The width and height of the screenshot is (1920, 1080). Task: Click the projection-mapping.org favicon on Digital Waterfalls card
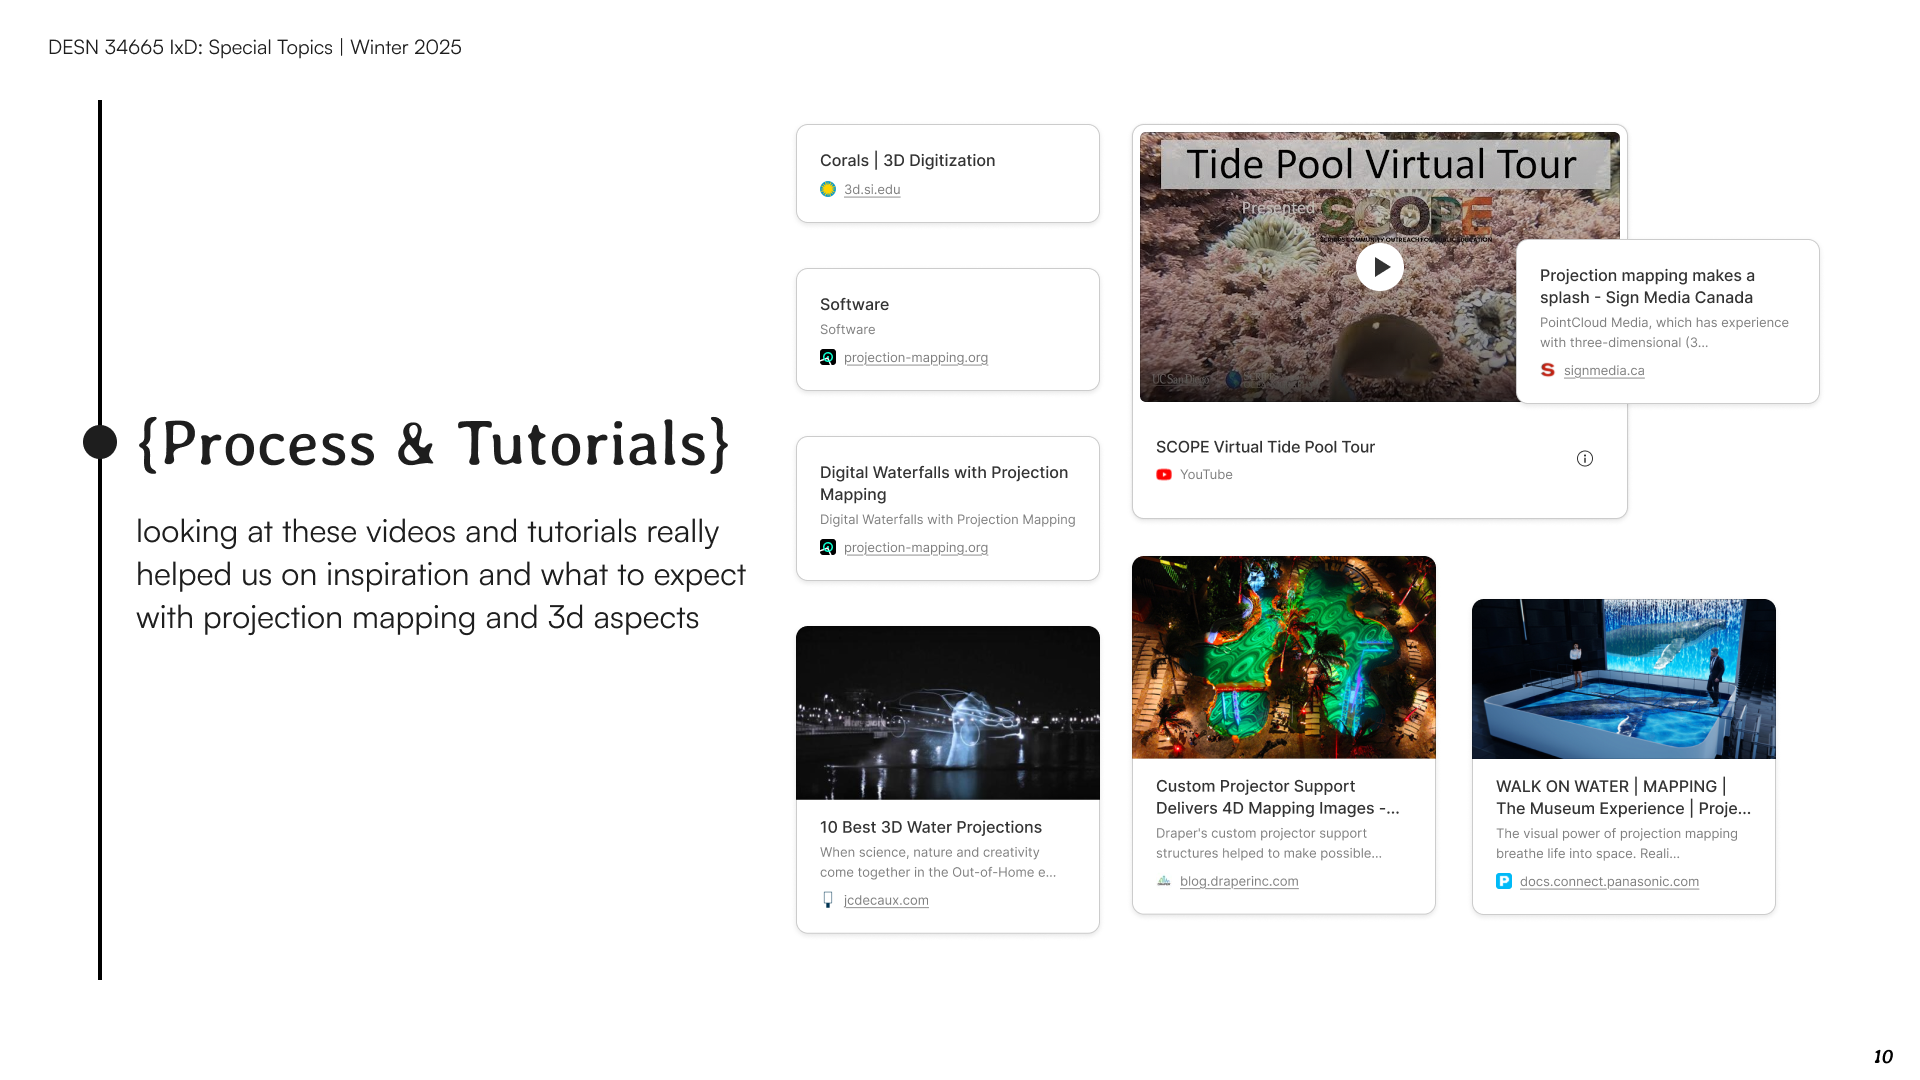(828, 548)
